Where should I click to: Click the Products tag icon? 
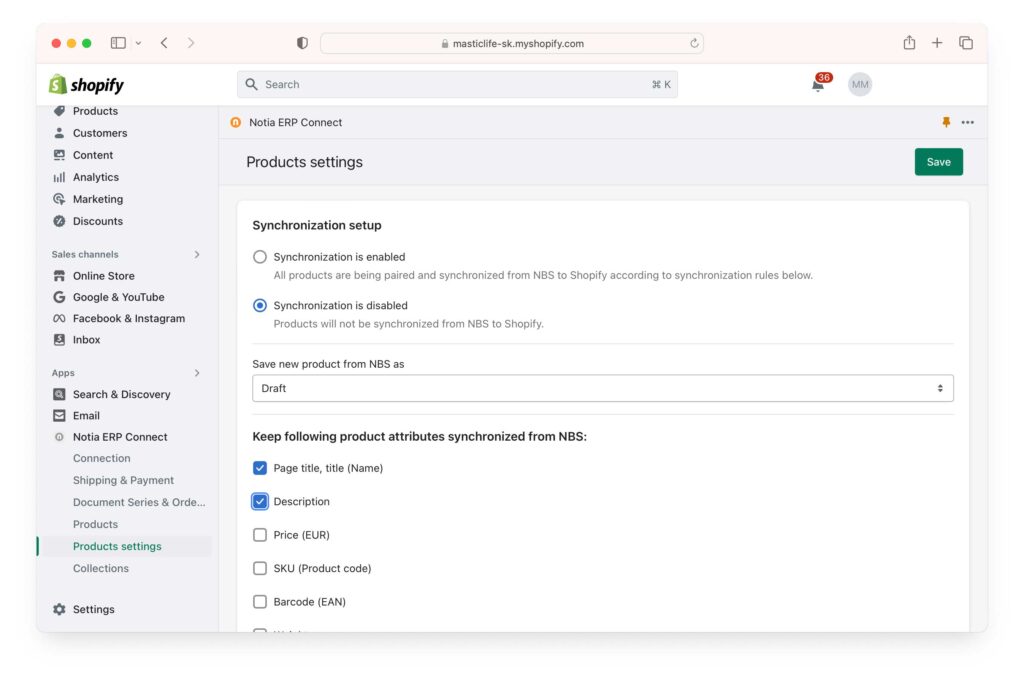59,111
